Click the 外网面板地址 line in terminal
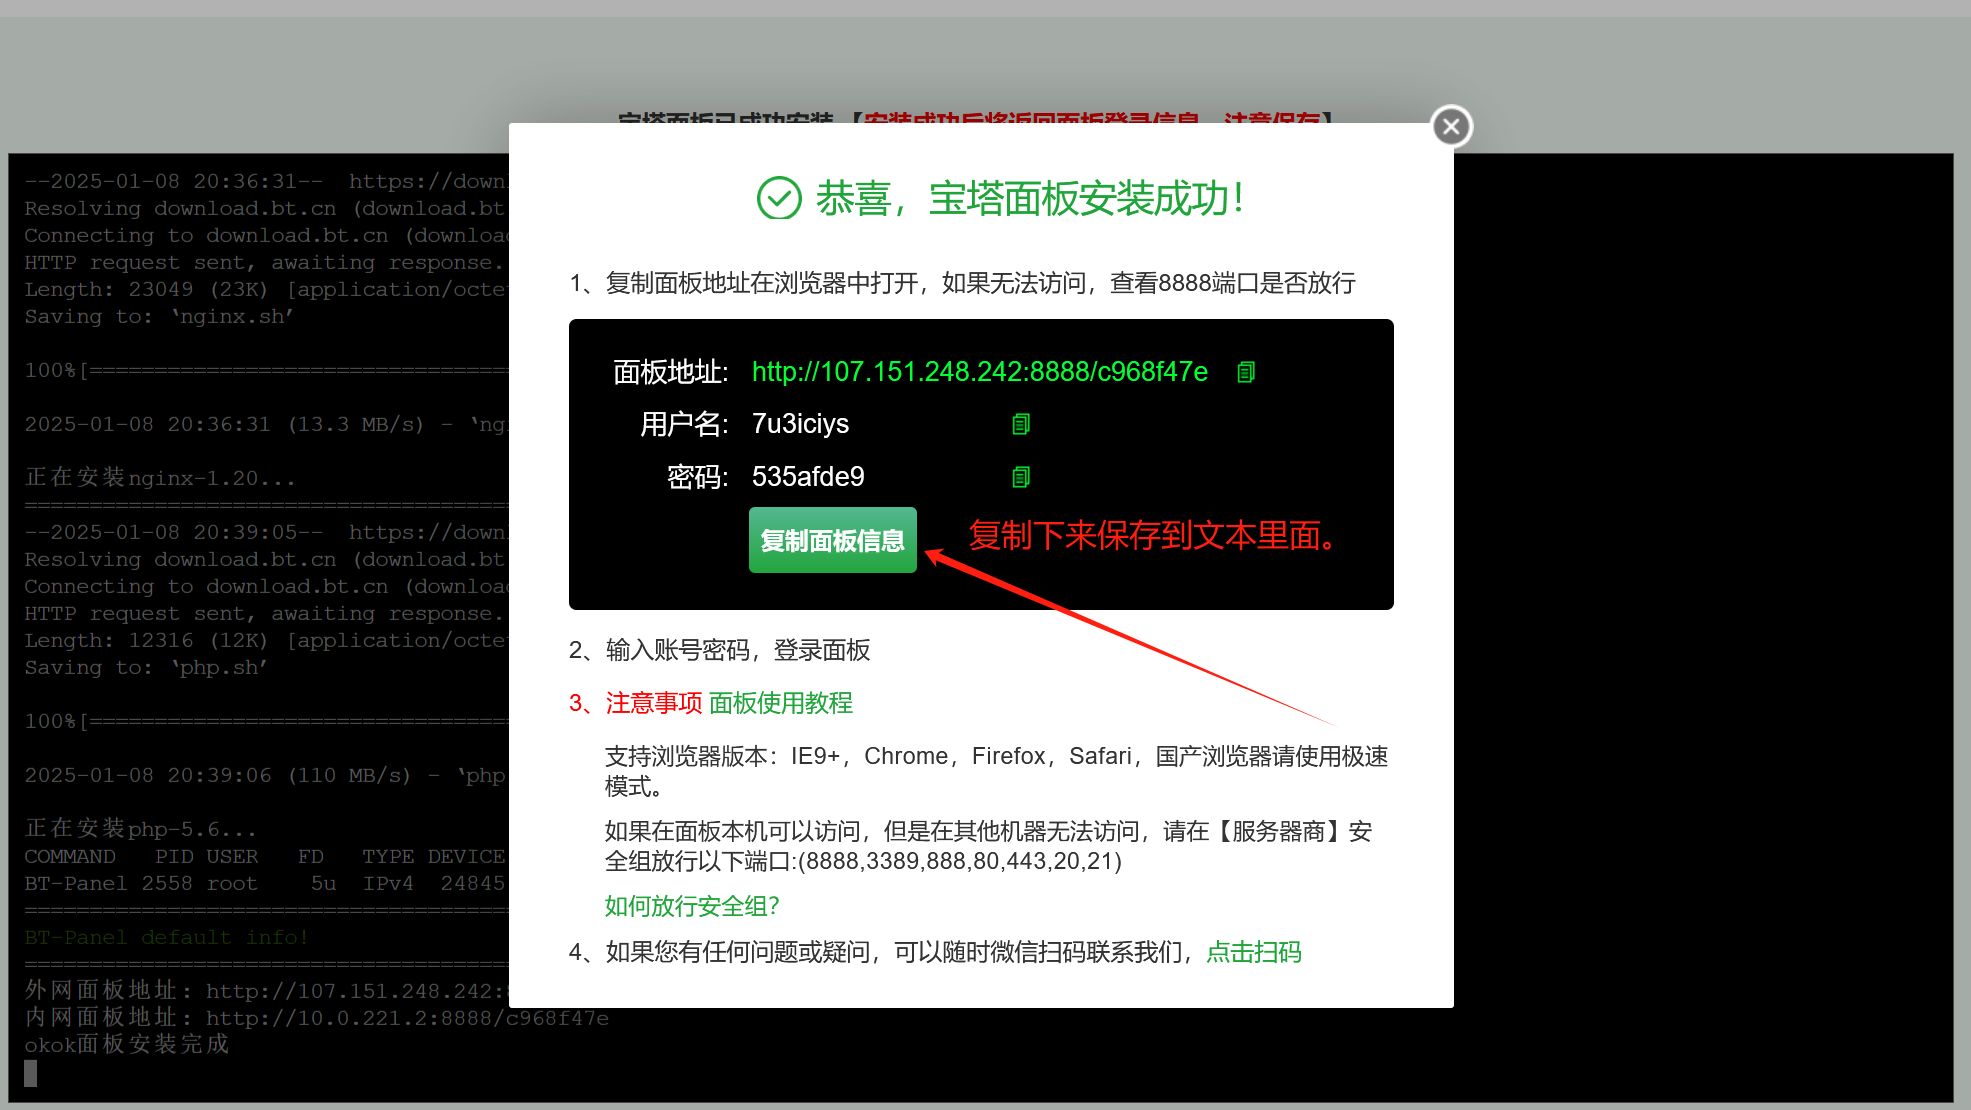 coord(267,991)
